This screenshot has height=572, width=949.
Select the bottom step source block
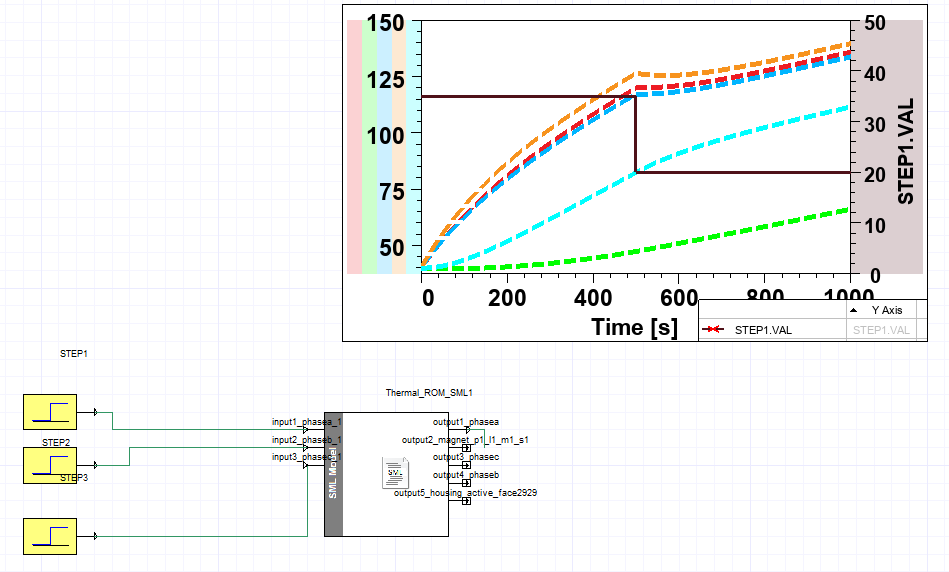tap(50, 536)
